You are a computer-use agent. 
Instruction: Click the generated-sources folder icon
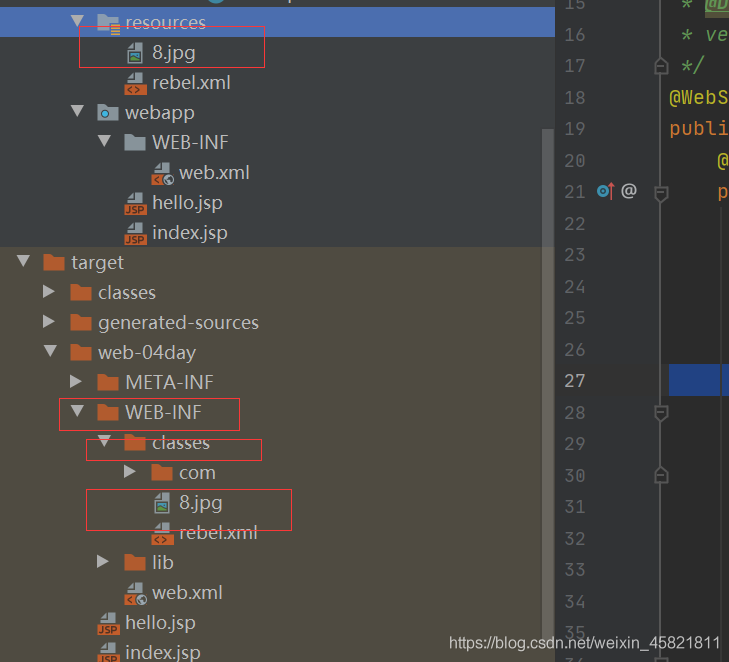[x=81, y=322]
